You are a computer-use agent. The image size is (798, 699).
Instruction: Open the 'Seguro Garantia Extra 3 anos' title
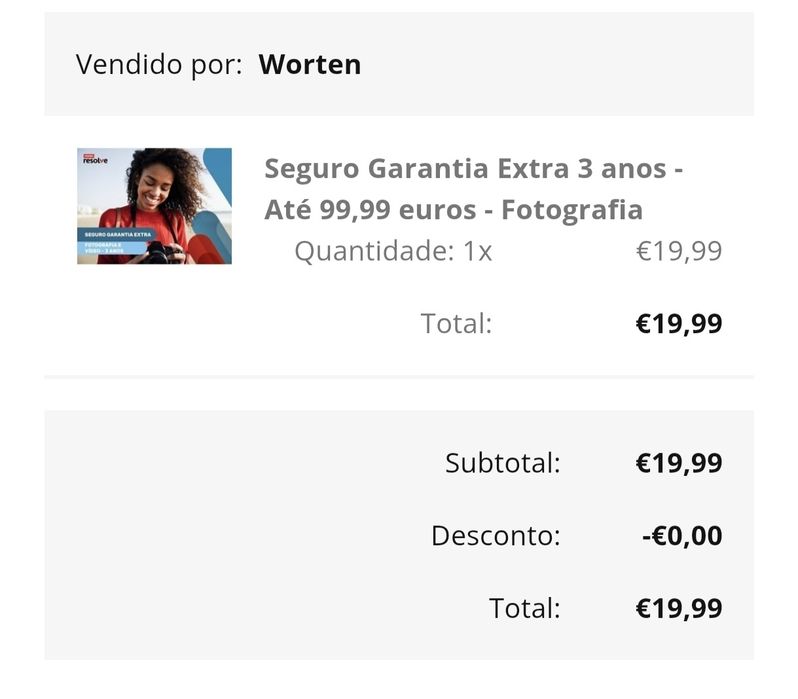(473, 168)
